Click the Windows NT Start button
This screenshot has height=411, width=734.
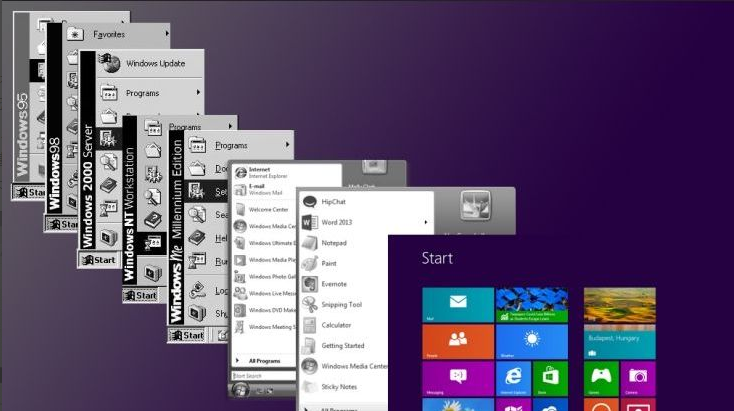pyautogui.click(x=140, y=295)
